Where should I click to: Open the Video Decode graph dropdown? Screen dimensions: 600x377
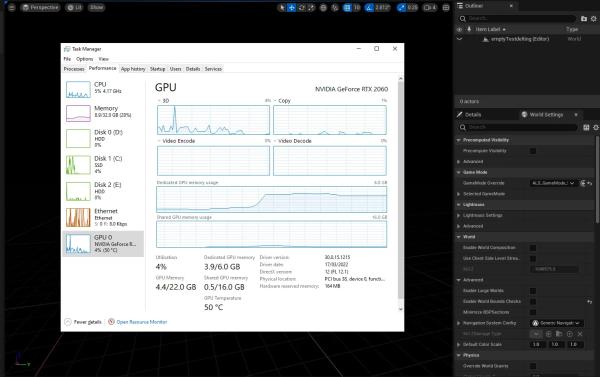tap(293, 141)
